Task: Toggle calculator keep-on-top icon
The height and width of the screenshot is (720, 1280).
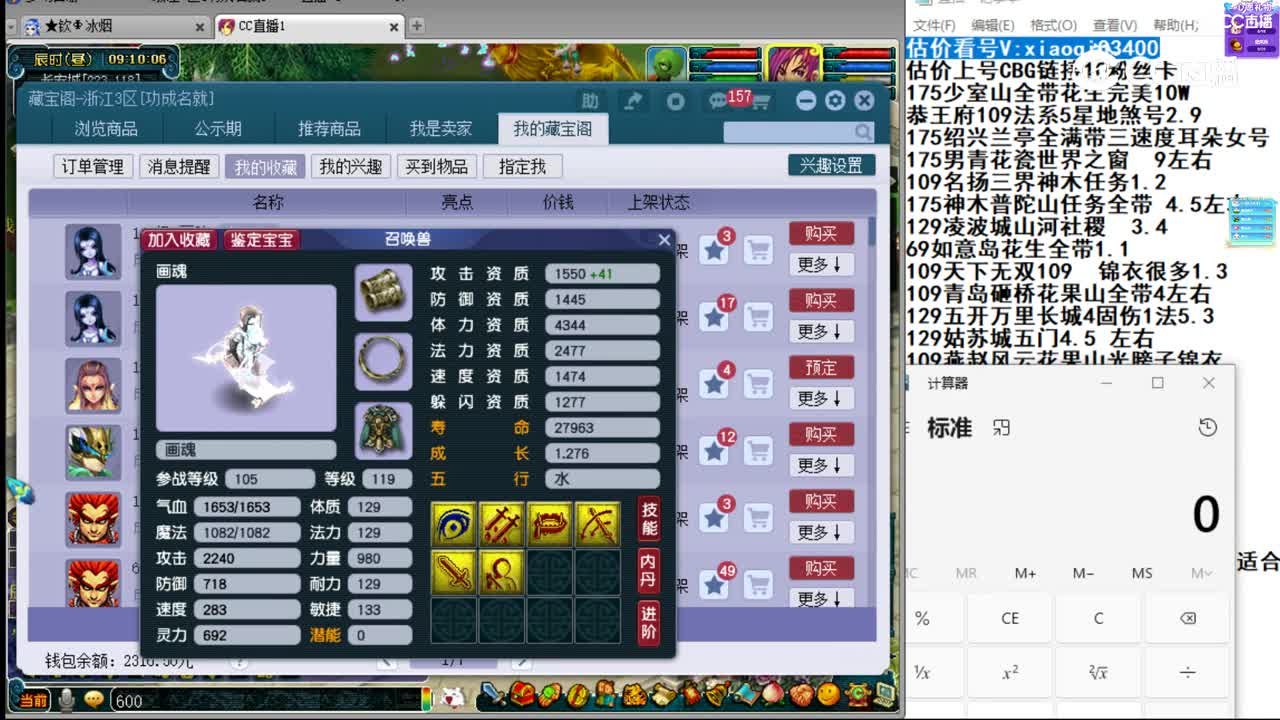Action: pyautogui.click(x=1001, y=428)
